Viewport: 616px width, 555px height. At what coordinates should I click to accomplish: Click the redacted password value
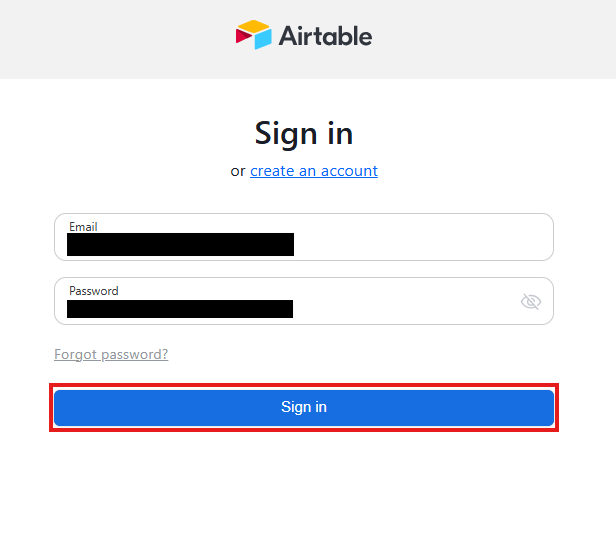tap(180, 308)
